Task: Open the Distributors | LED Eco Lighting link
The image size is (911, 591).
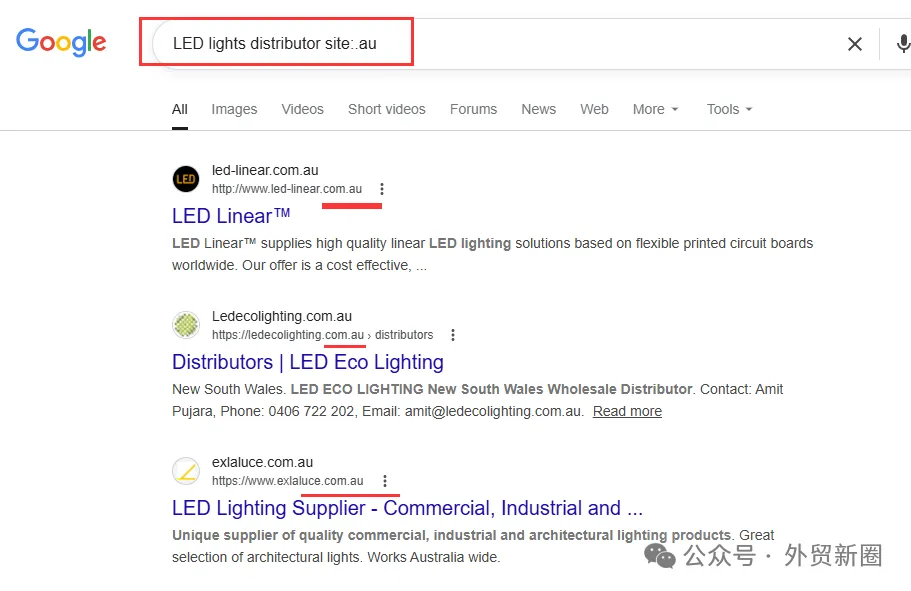Action: [x=308, y=362]
